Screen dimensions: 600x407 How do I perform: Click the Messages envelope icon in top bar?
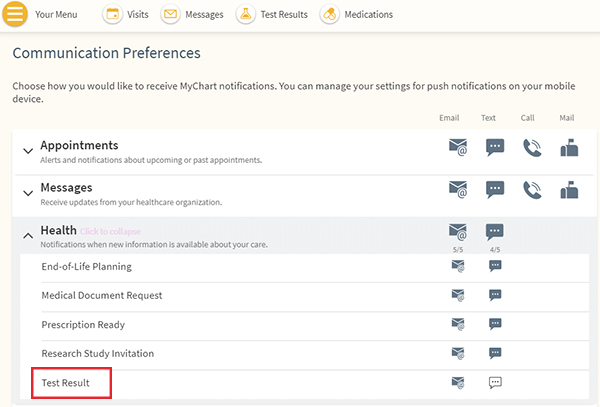[x=170, y=15]
